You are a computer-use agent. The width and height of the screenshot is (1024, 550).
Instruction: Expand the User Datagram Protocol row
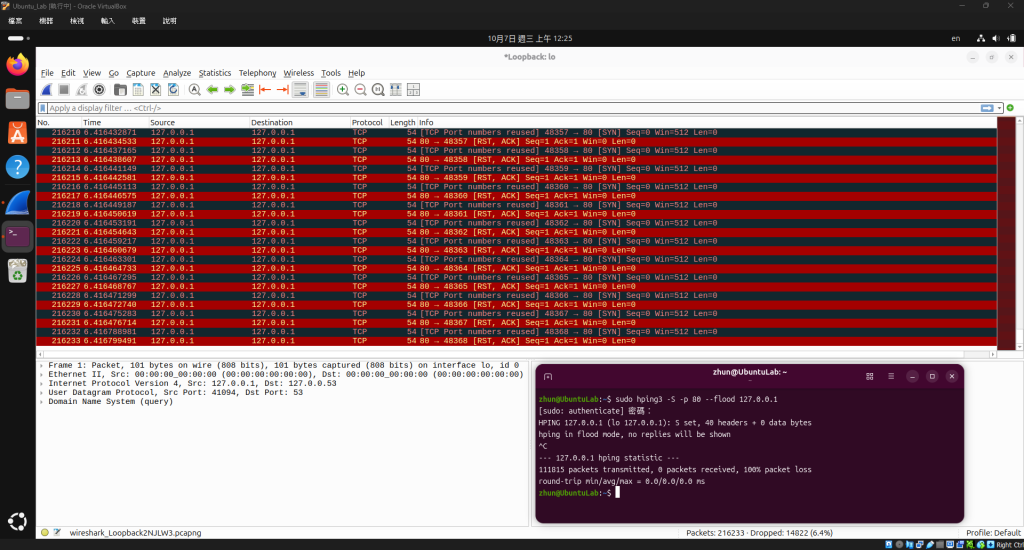(x=42, y=393)
